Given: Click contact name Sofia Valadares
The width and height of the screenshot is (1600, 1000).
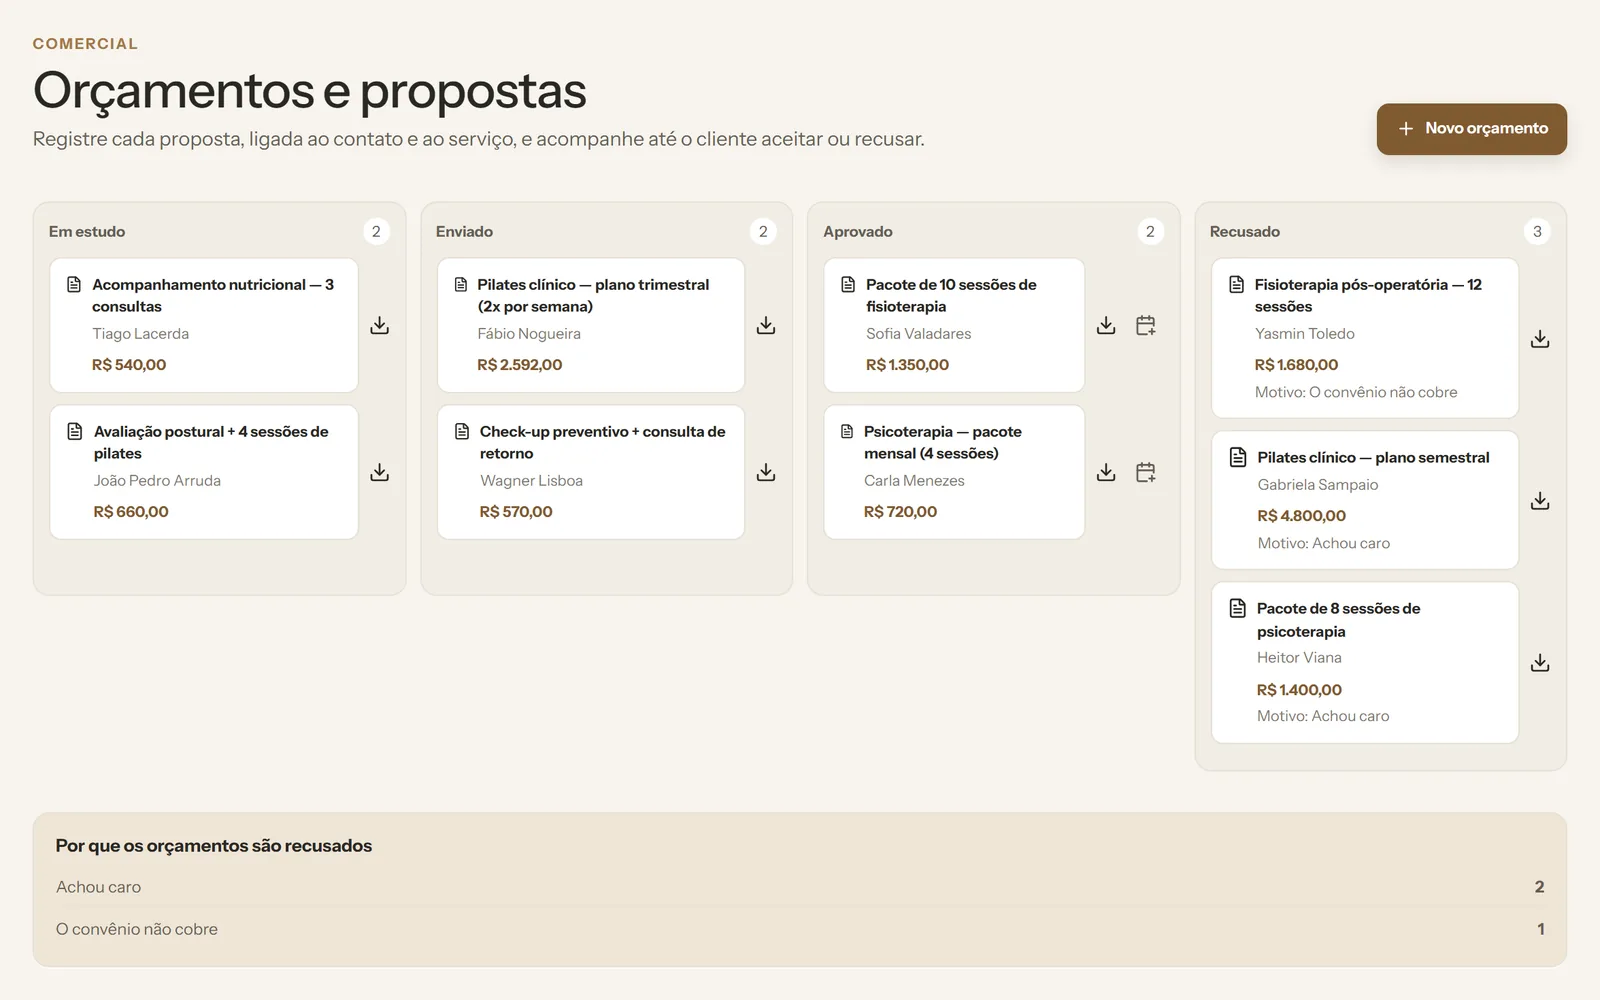Looking at the screenshot, I should 919,334.
